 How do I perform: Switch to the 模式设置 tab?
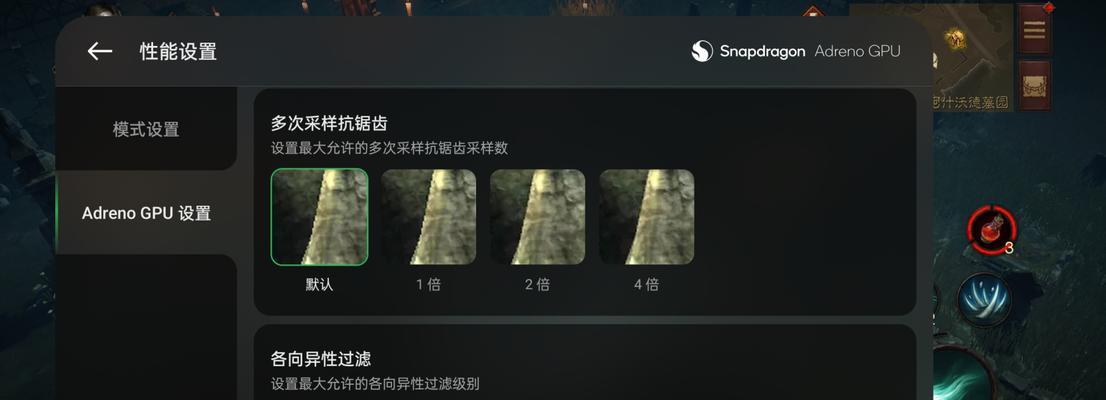point(146,129)
